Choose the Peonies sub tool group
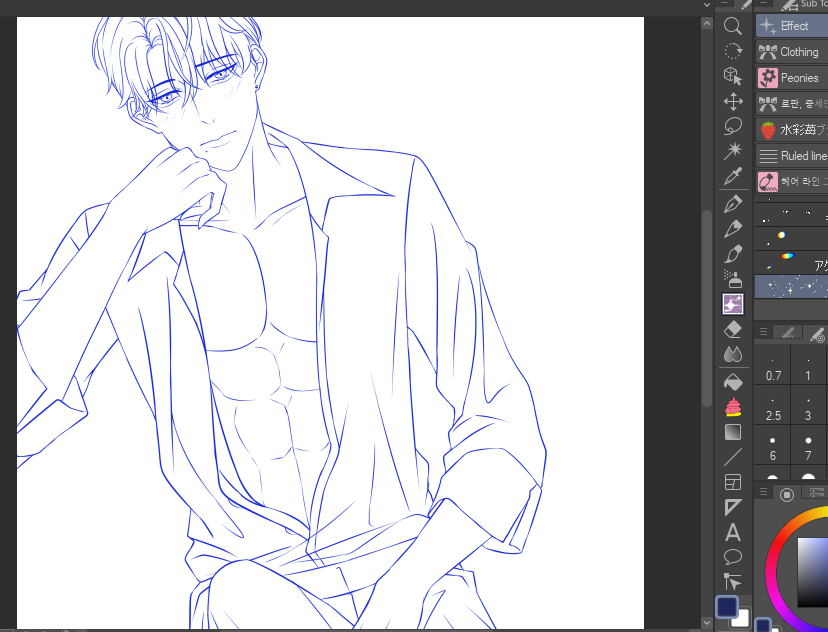 click(792, 78)
